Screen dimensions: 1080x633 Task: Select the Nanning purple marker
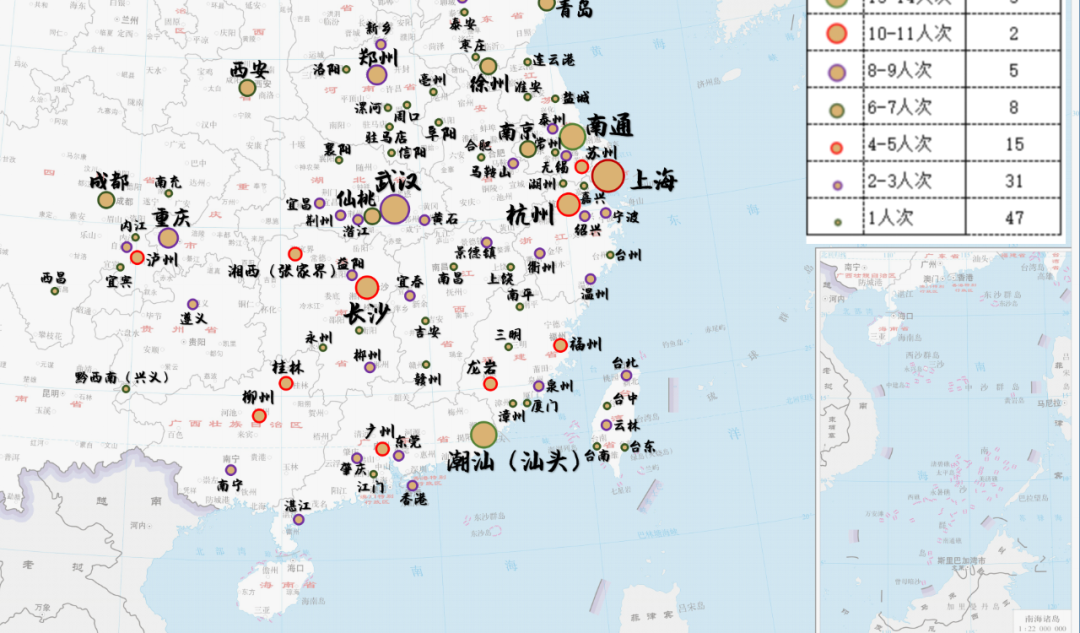point(231,470)
